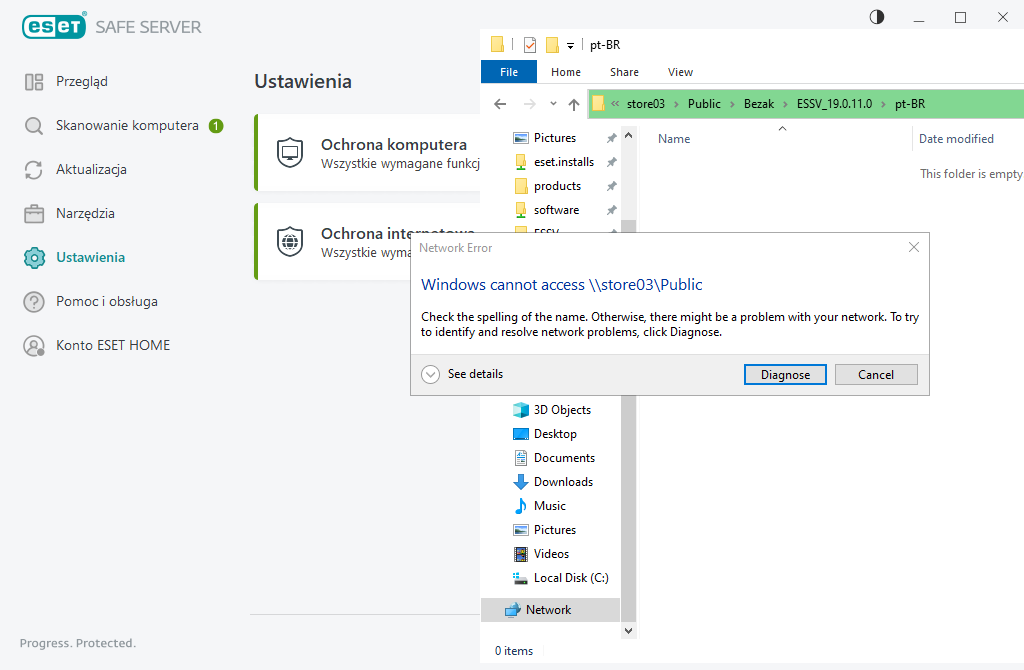Viewport: 1024px width, 670px height.
Task: Select Network in the navigation pane
Action: pyautogui.click(x=548, y=610)
